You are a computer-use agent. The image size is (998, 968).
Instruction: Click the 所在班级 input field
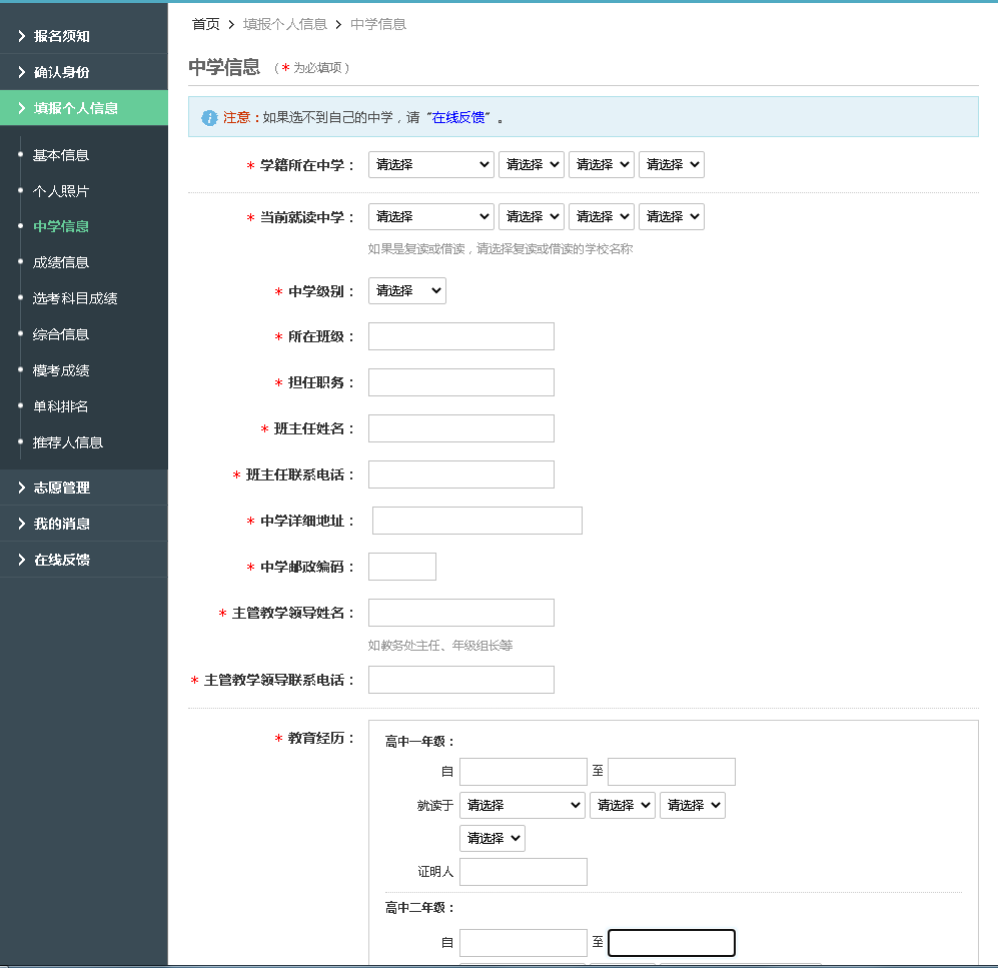pyautogui.click(x=461, y=337)
